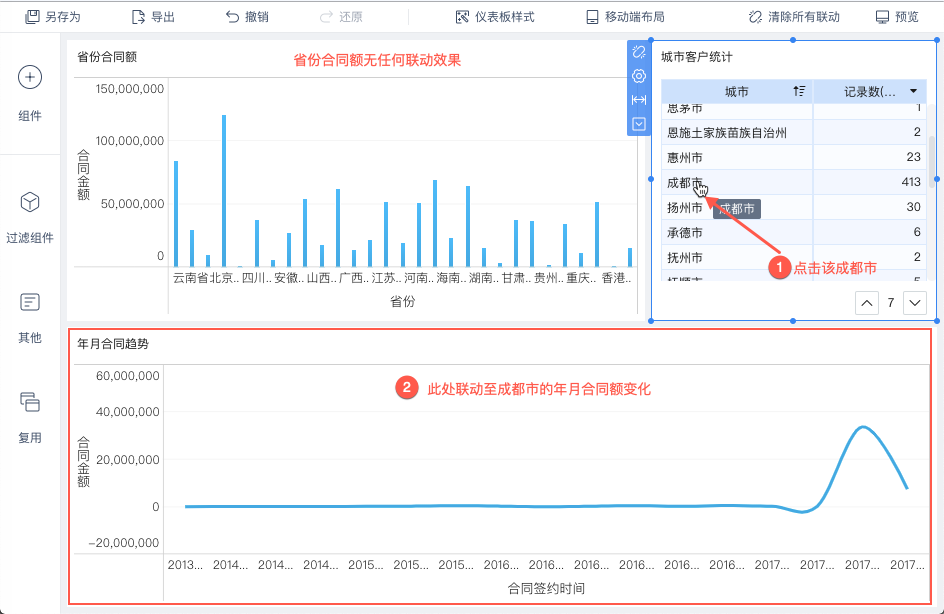This screenshot has height=614, width=944.
Task: Sort the 城市 column via sort icon
Action: pos(799,91)
